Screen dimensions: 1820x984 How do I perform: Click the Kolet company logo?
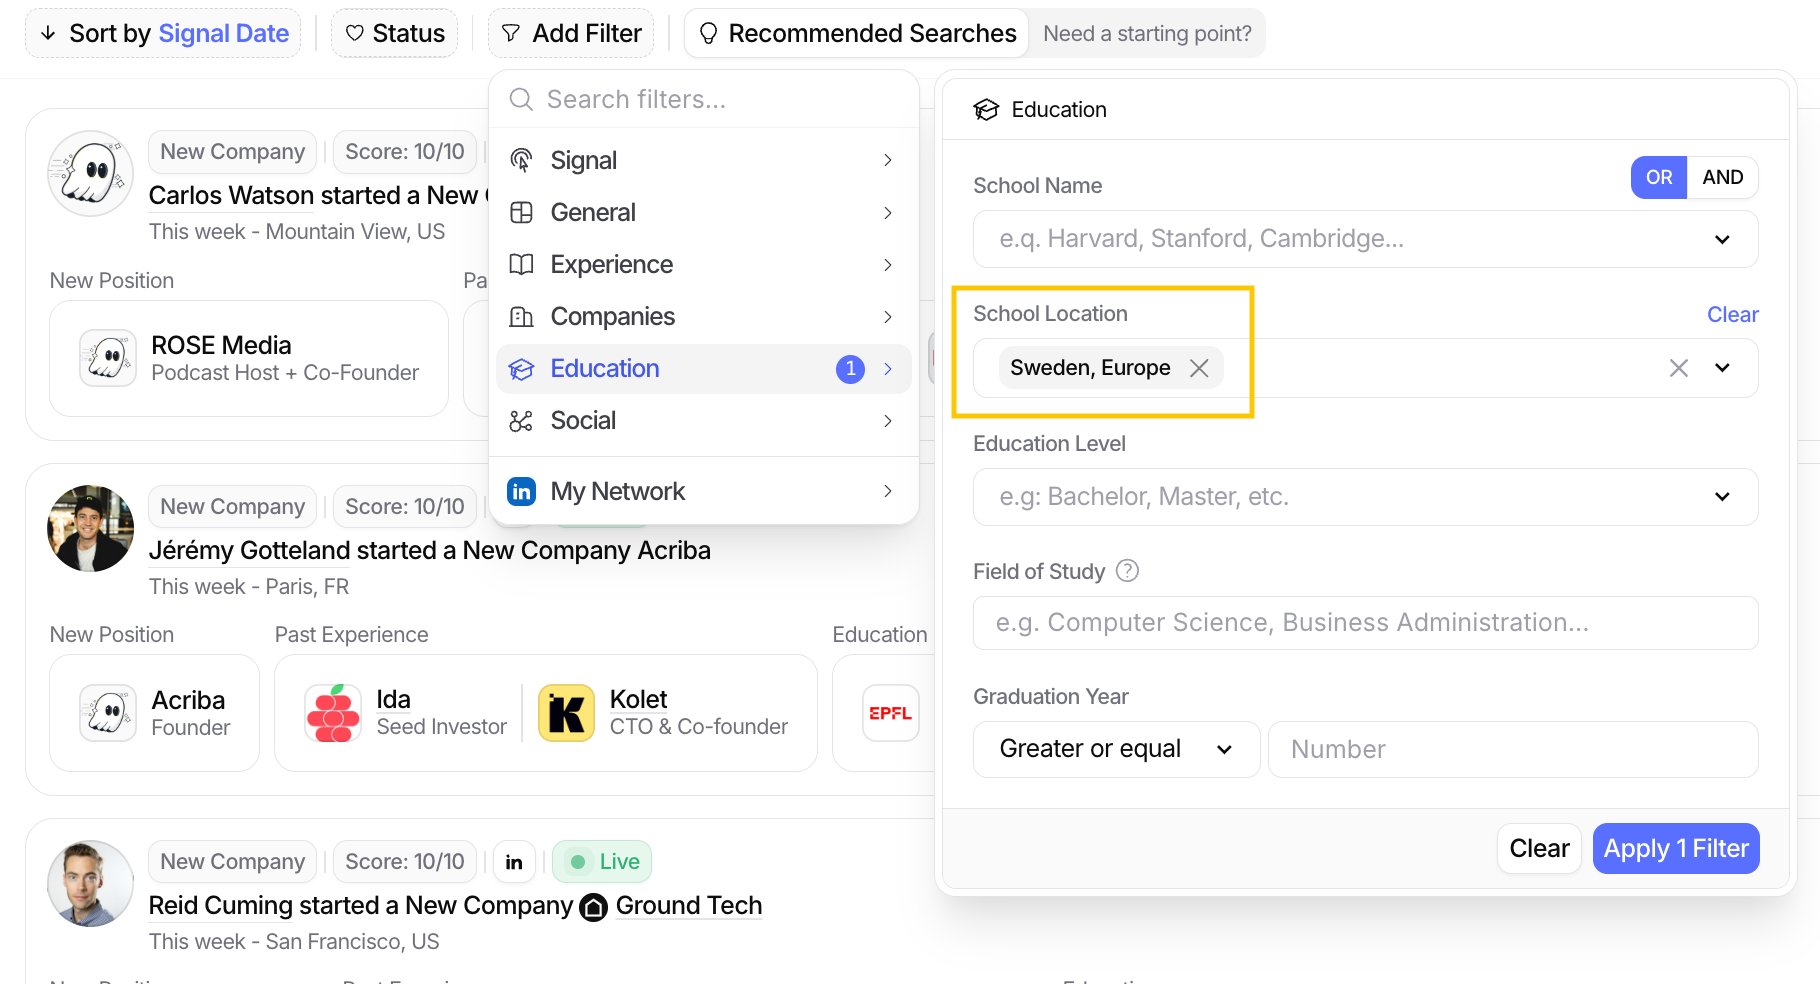click(566, 713)
